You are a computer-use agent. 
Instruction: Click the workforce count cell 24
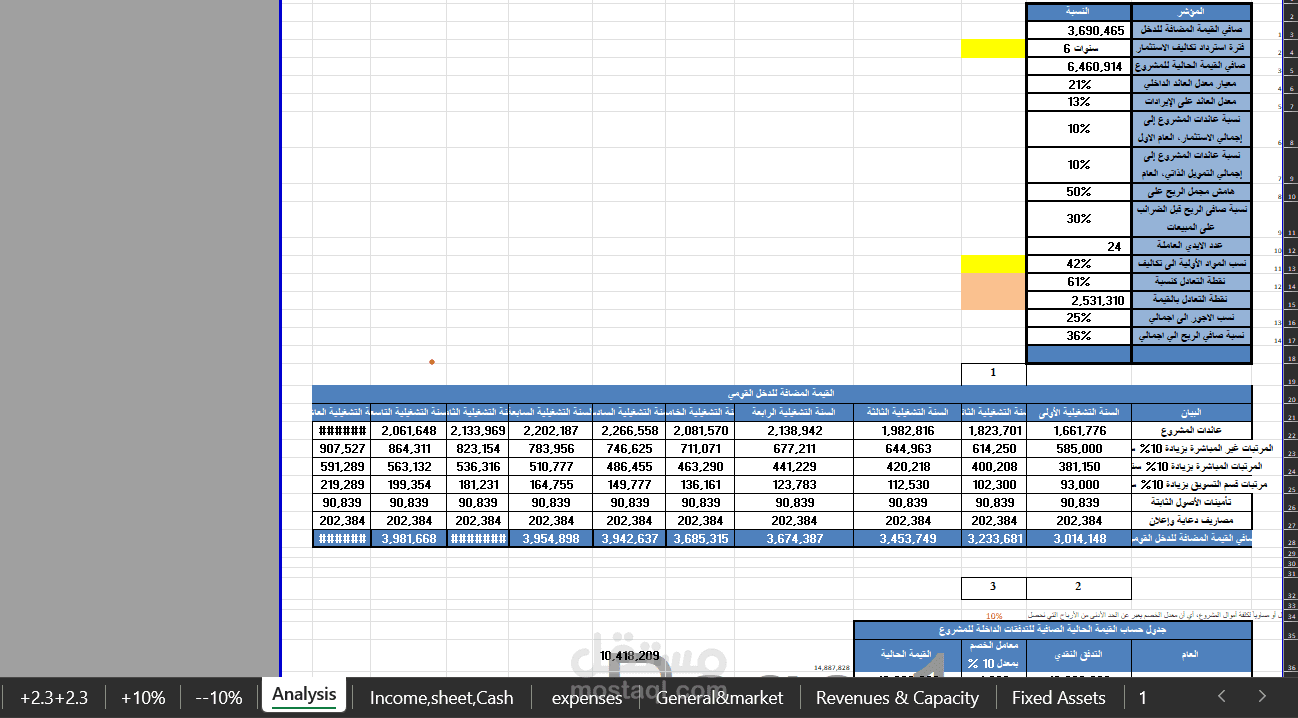click(x=1079, y=245)
